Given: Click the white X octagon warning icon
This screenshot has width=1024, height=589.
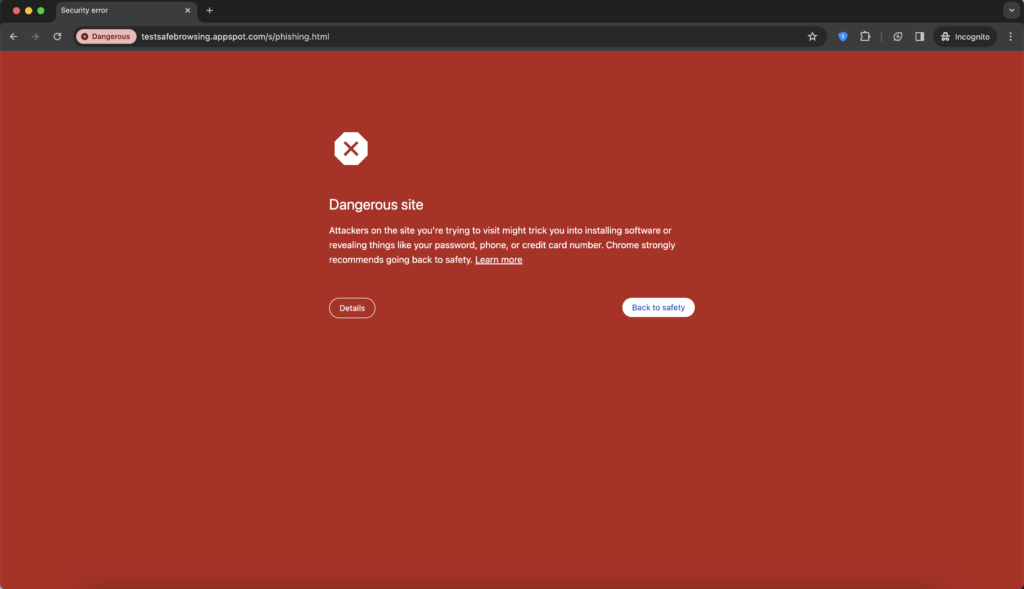Looking at the screenshot, I should [x=351, y=148].
